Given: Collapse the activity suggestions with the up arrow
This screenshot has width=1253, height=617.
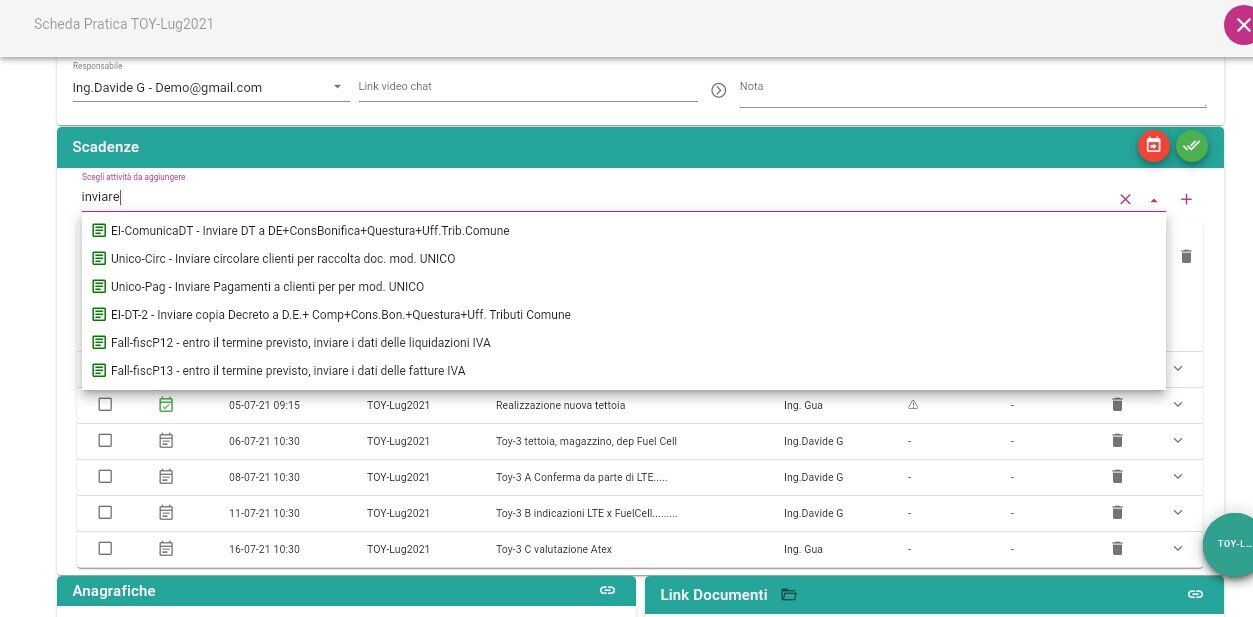Looking at the screenshot, I should tap(1154, 199).
